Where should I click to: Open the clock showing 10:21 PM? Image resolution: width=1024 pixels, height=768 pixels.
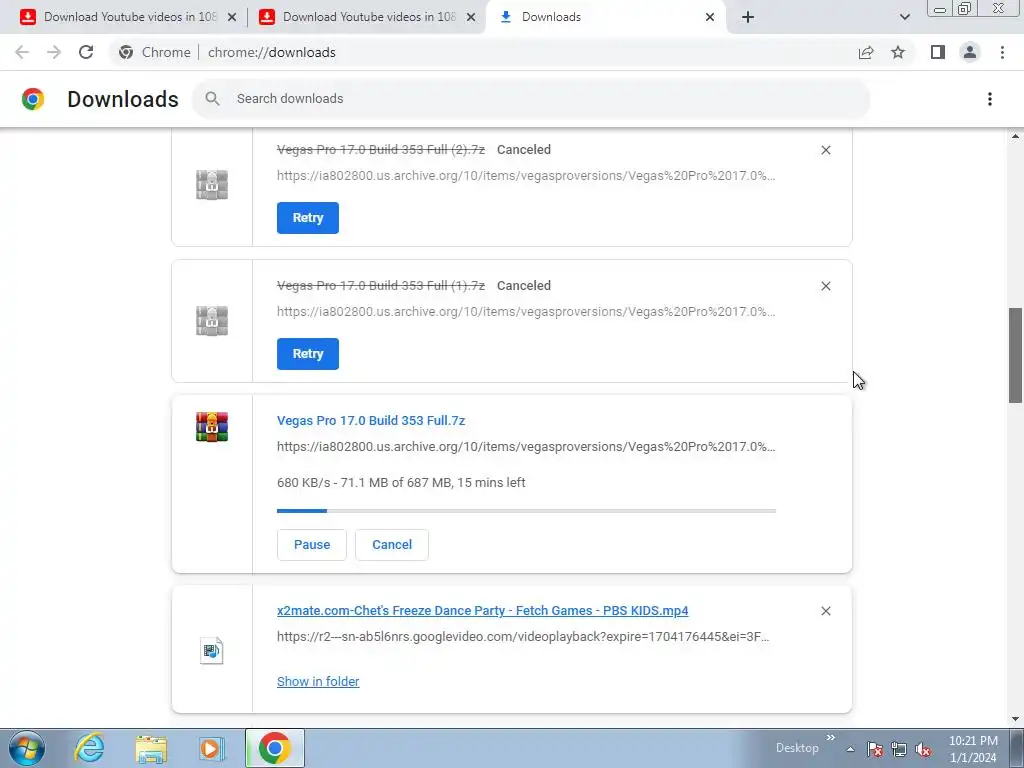point(973,749)
